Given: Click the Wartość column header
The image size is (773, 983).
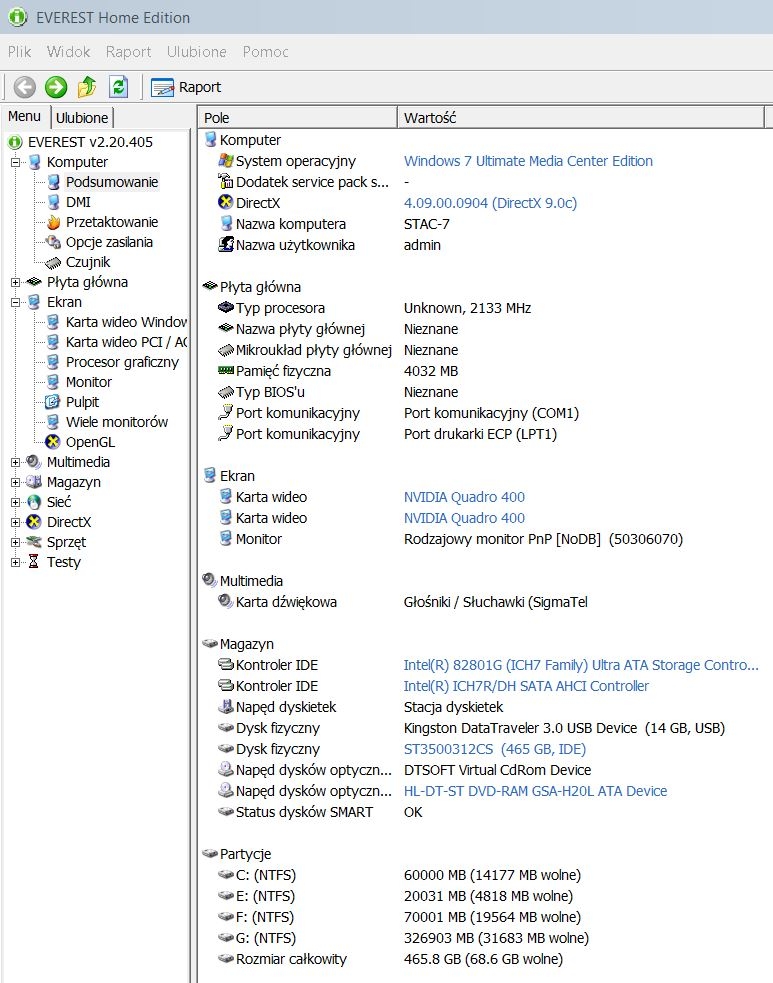Looking at the screenshot, I should tap(581, 118).
